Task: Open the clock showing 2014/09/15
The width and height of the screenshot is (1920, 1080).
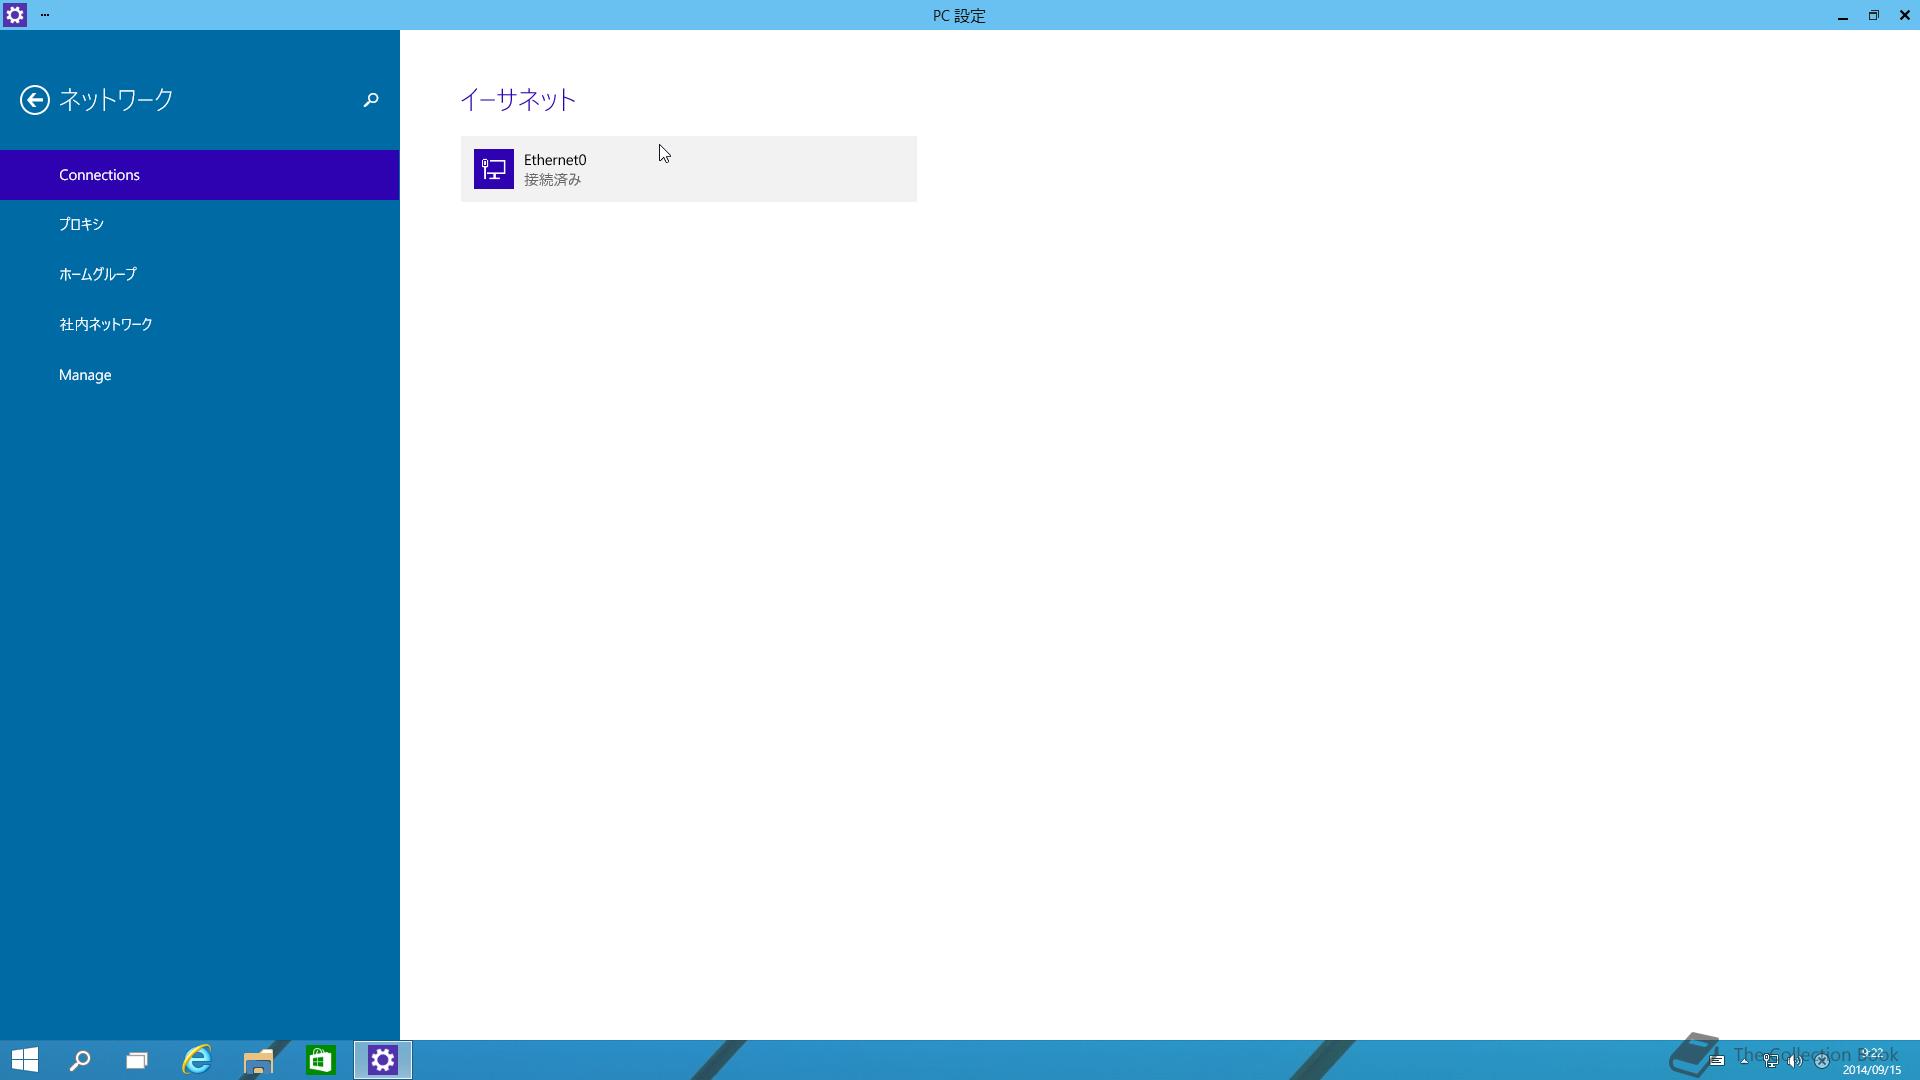Action: tap(1872, 1061)
